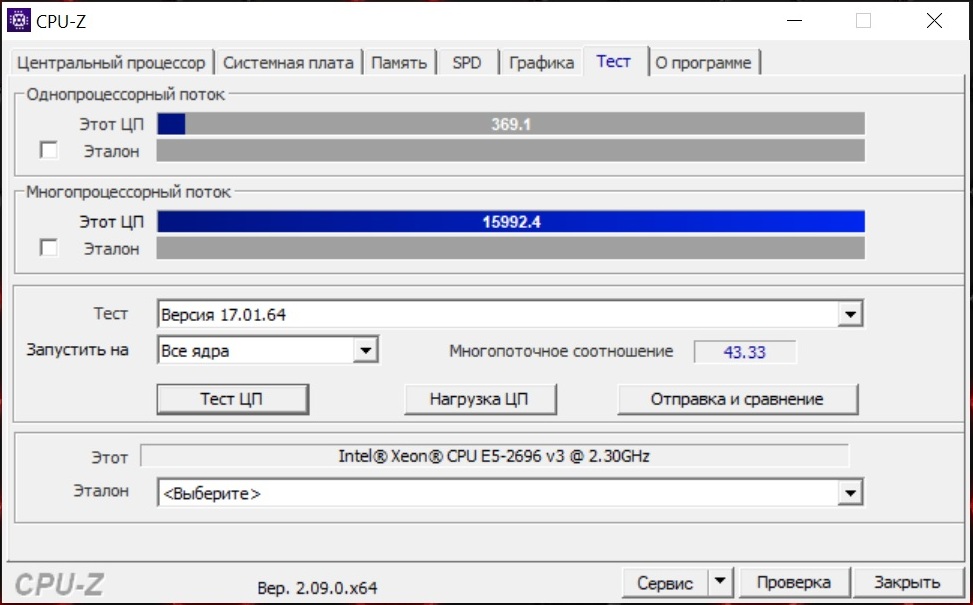Select the Тест tab
Screen dimensions: 973x605
coord(614,61)
